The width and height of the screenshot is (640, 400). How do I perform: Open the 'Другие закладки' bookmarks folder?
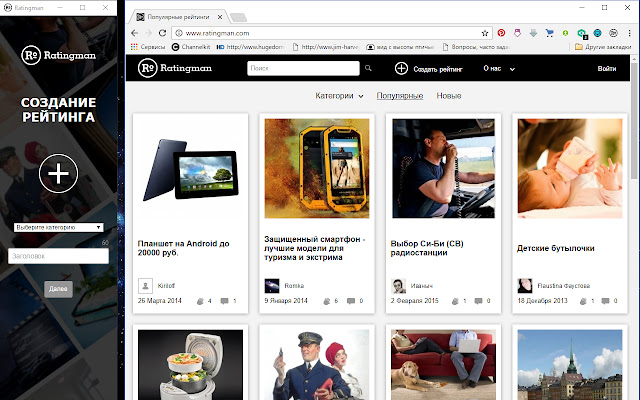click(x=603, y=47)
